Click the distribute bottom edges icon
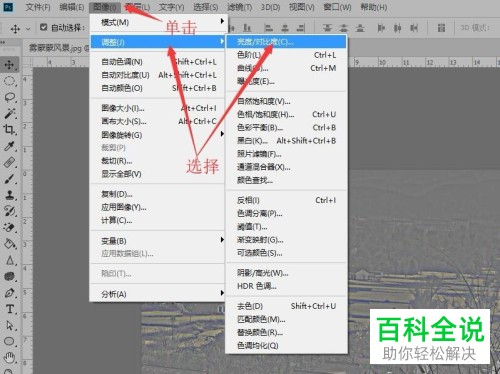Image resolution: width=500 pixels, height=374 pixels. [360, 28]
